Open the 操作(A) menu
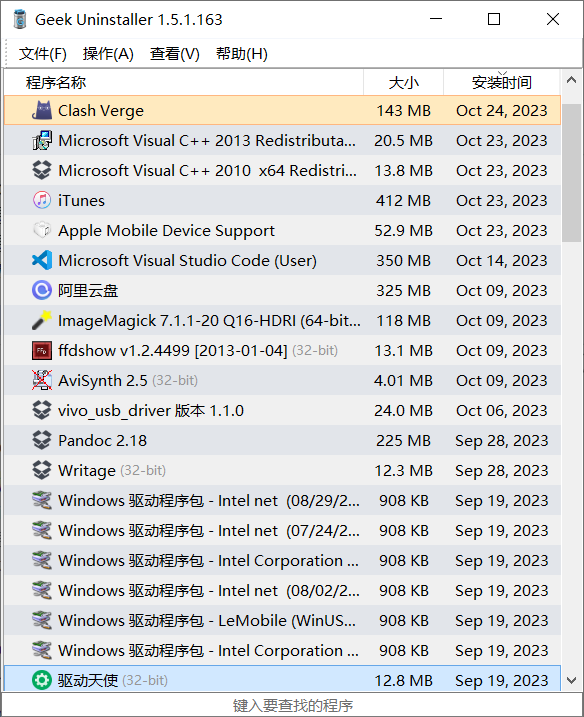The width and height of the screenshot is (584, 717). [x=108, y=54]
